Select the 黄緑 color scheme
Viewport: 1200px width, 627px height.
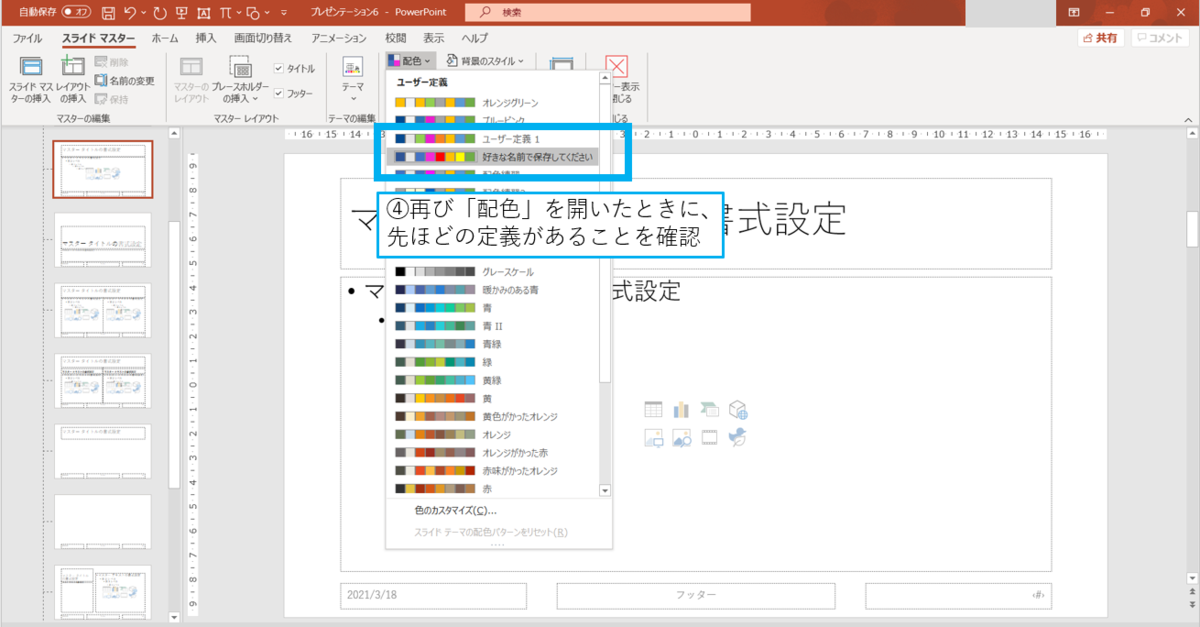(x=491, y=380)
